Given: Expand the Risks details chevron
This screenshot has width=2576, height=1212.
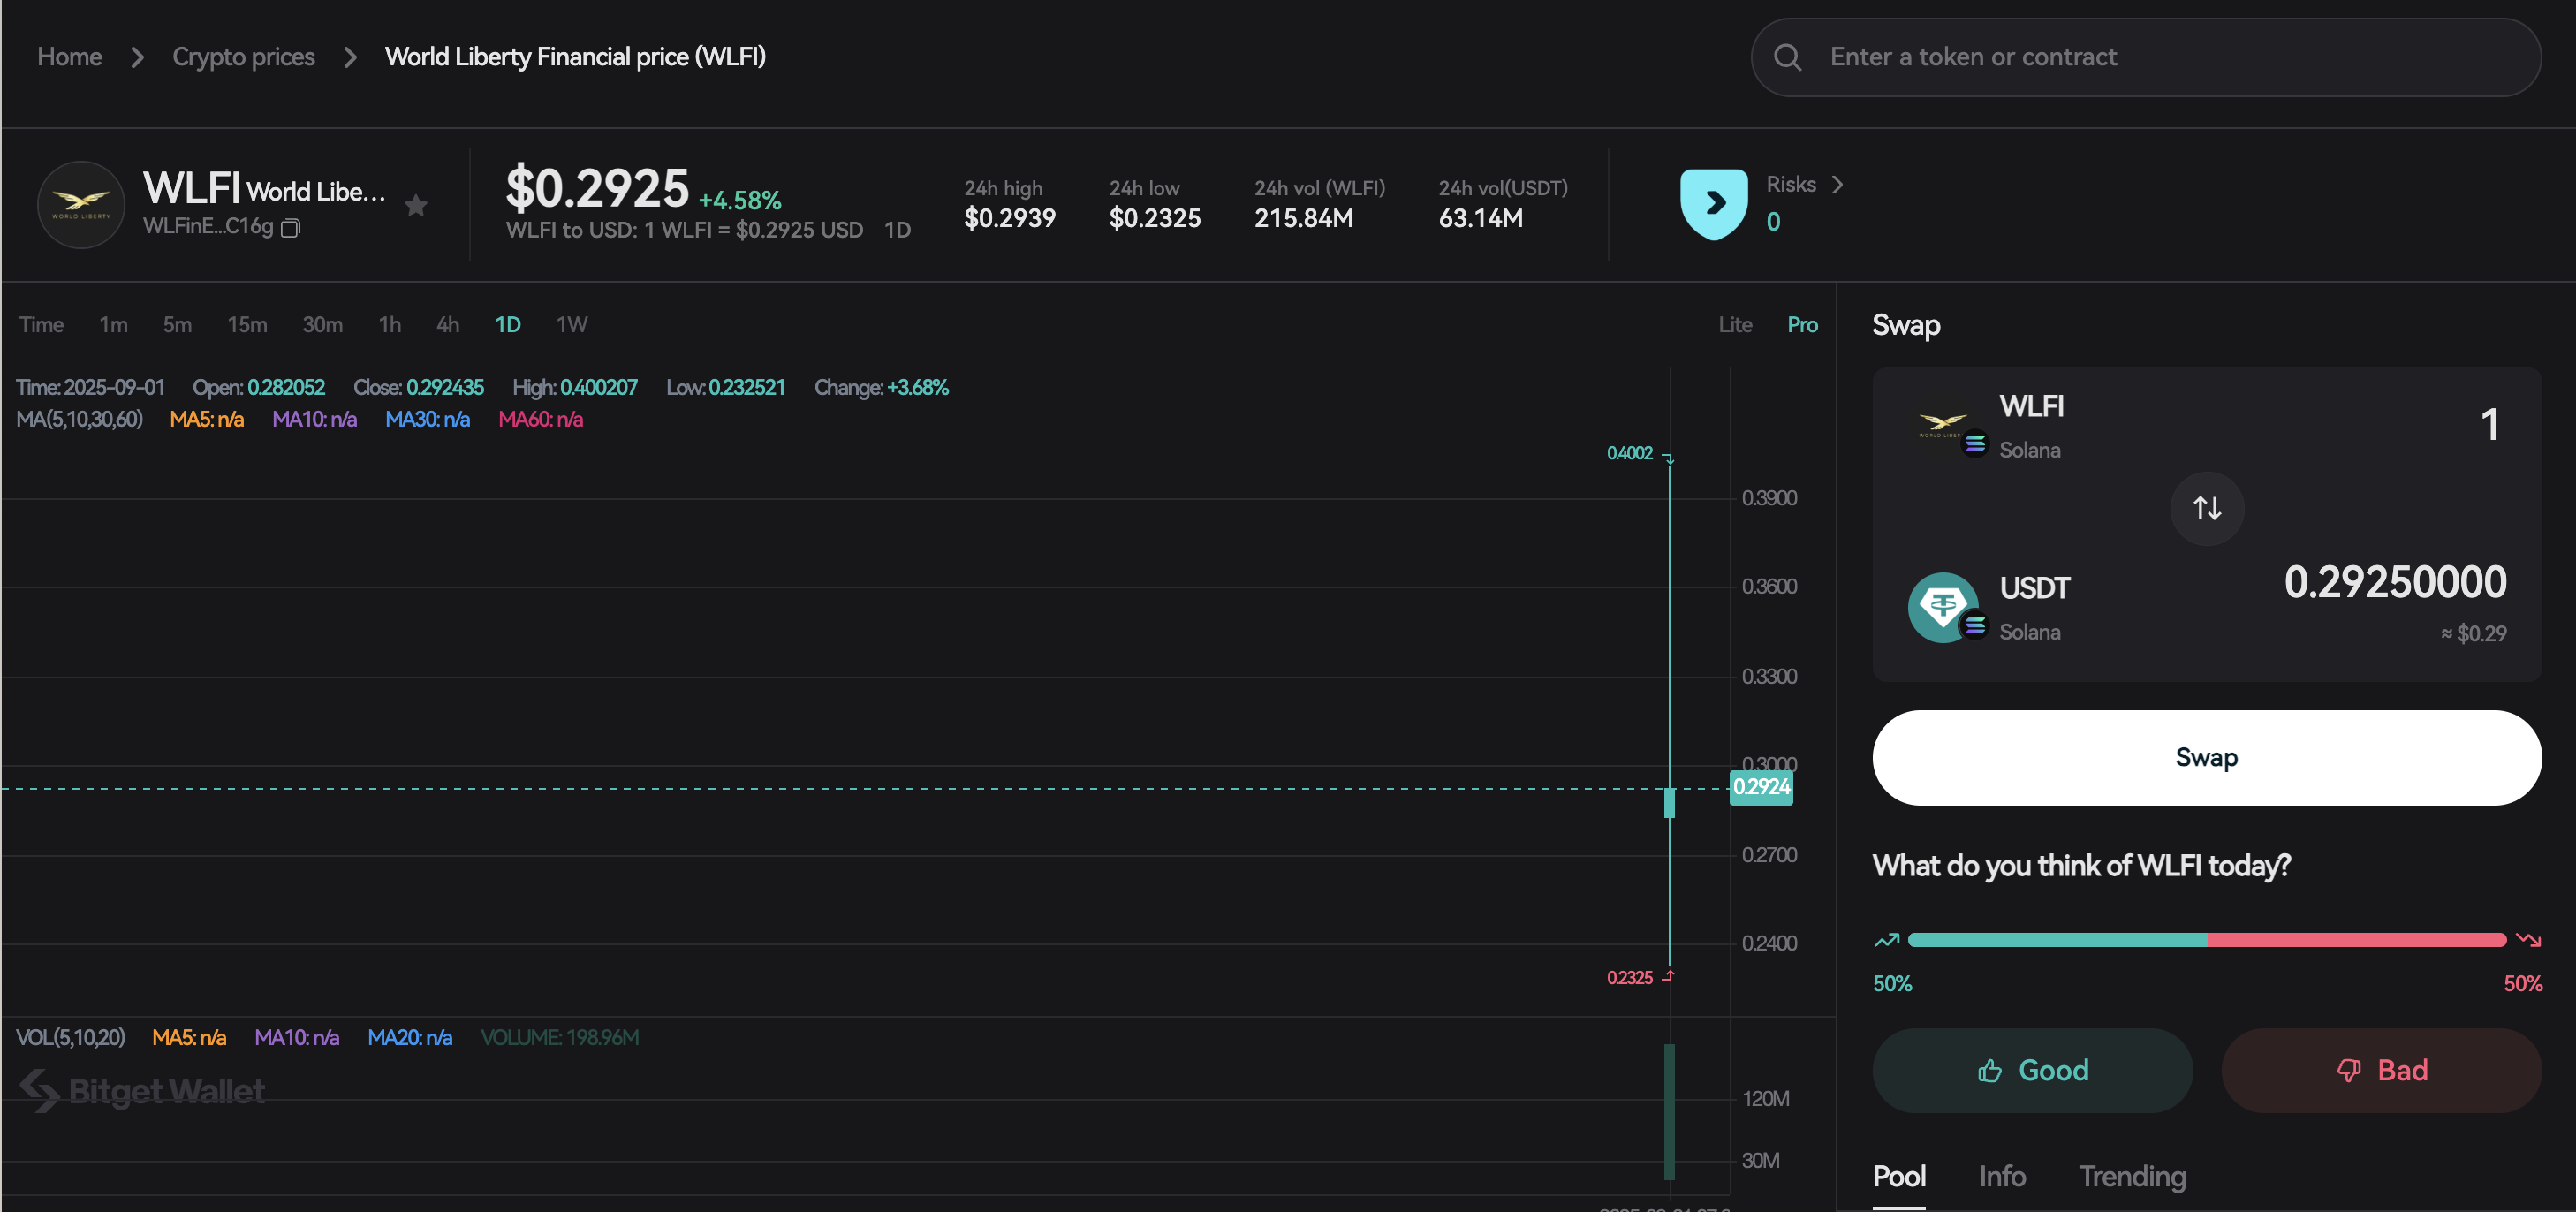Looking at the screenshot, I should (x=1838, y=184).
